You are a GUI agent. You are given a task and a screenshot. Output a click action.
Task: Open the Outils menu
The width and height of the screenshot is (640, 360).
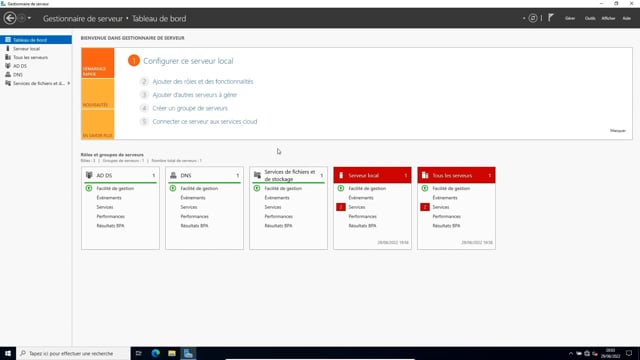pos(590,18)
